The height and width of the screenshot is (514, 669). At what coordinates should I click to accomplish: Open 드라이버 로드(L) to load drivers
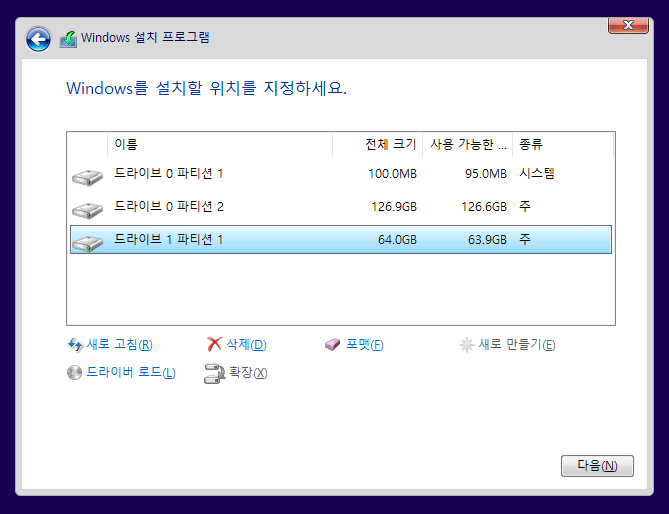click(131, 372)
